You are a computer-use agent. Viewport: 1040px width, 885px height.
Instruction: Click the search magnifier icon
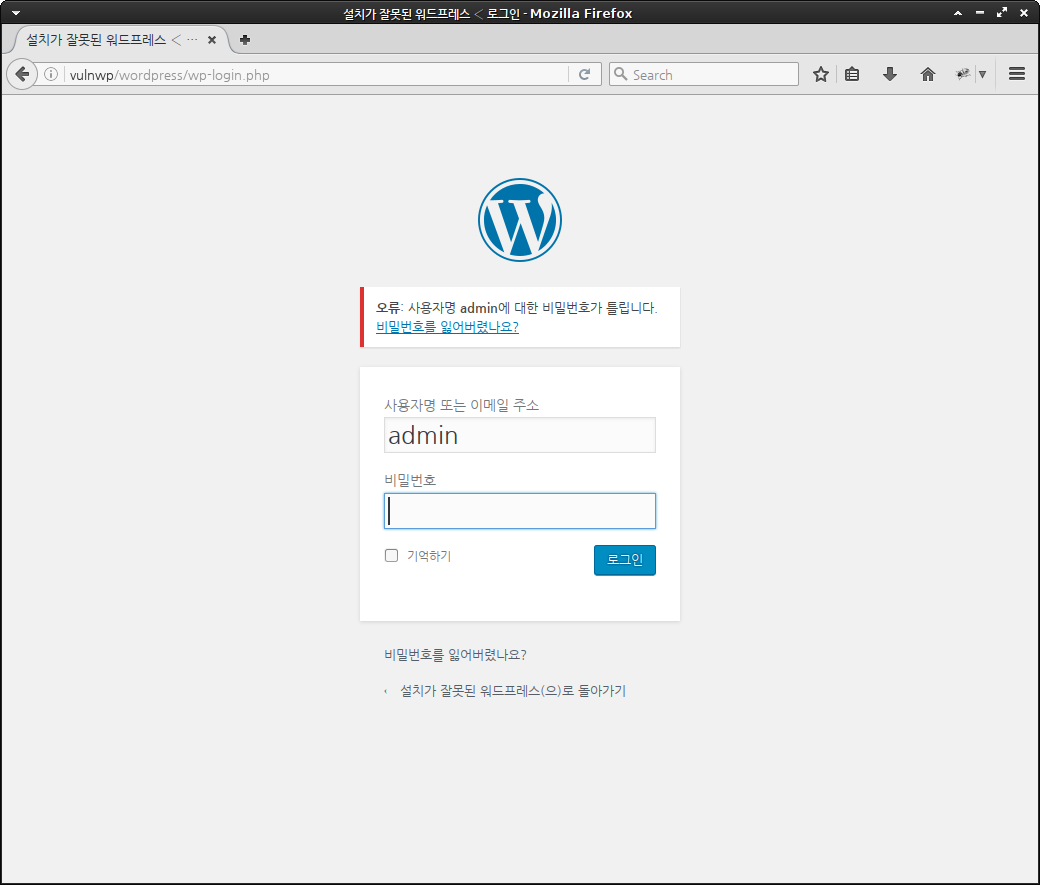[x=620, y=74]
